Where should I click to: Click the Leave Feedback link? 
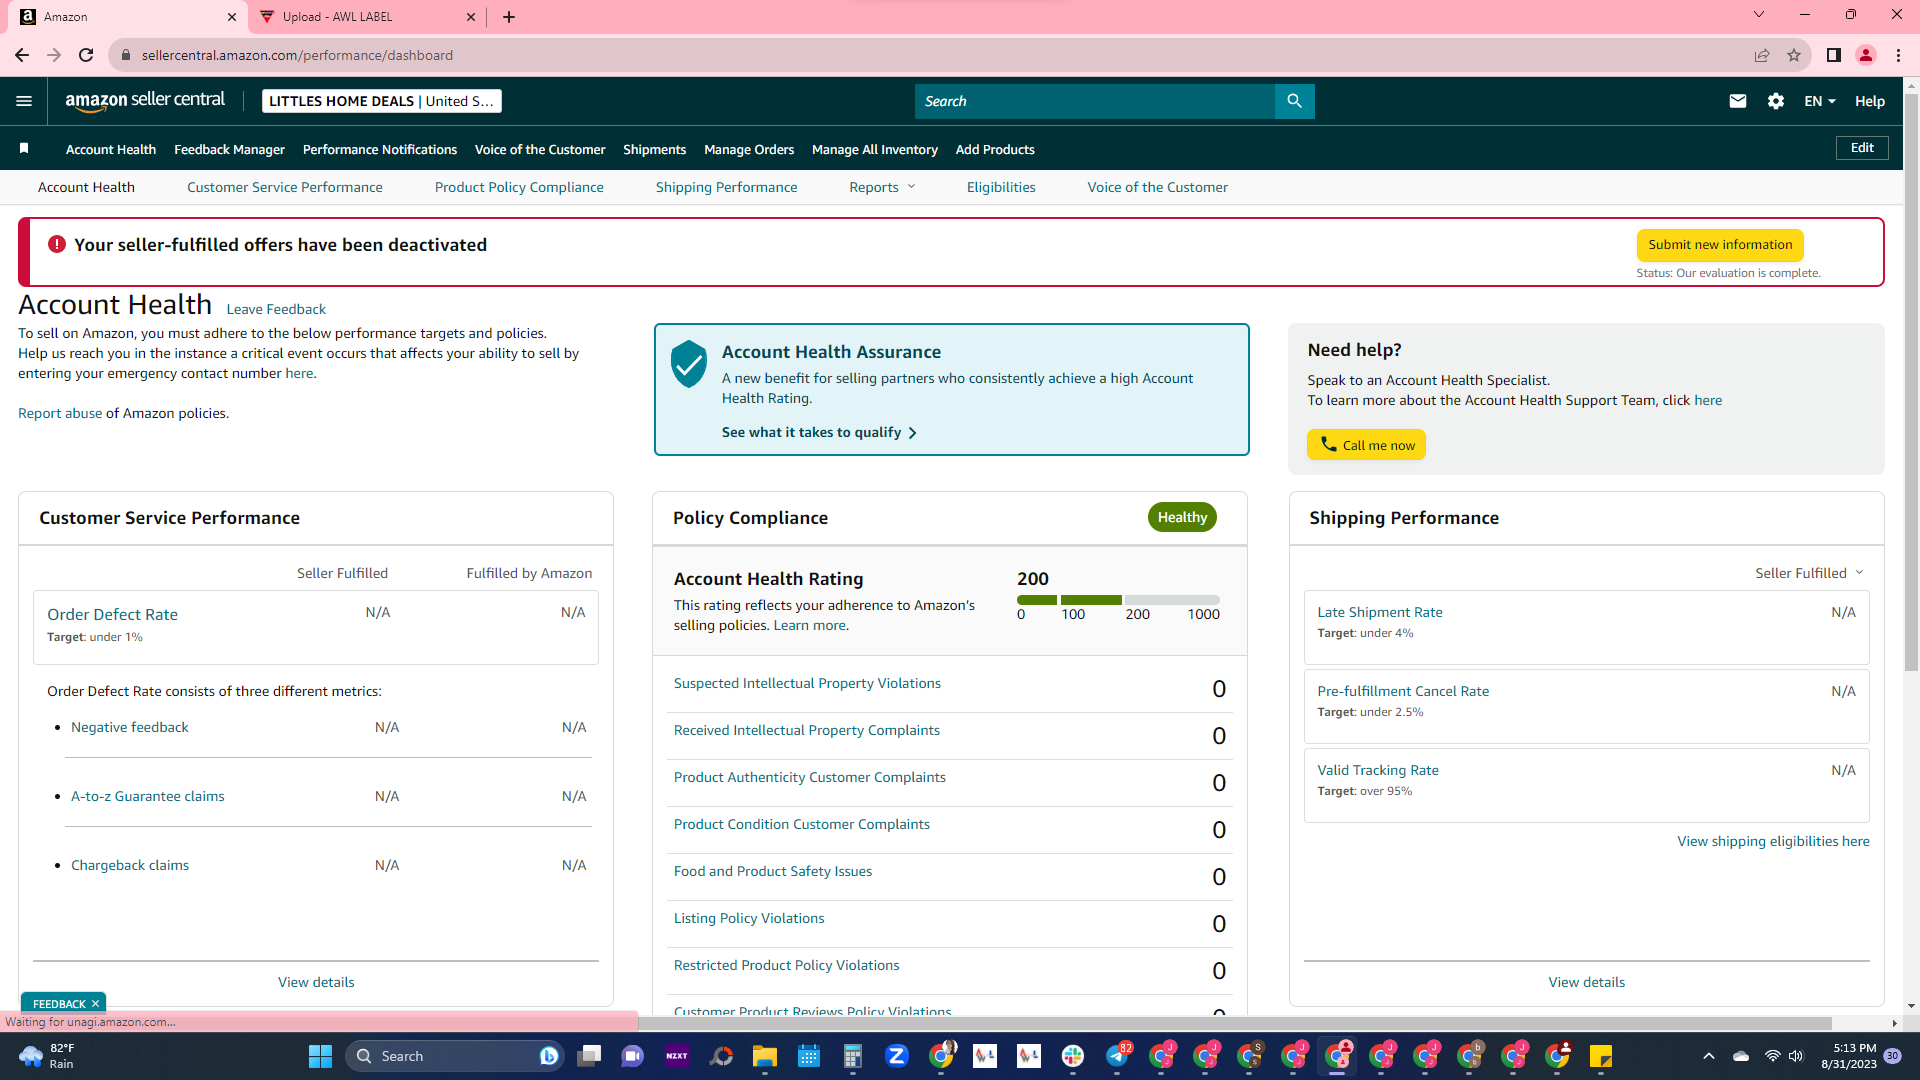[276, 309]
